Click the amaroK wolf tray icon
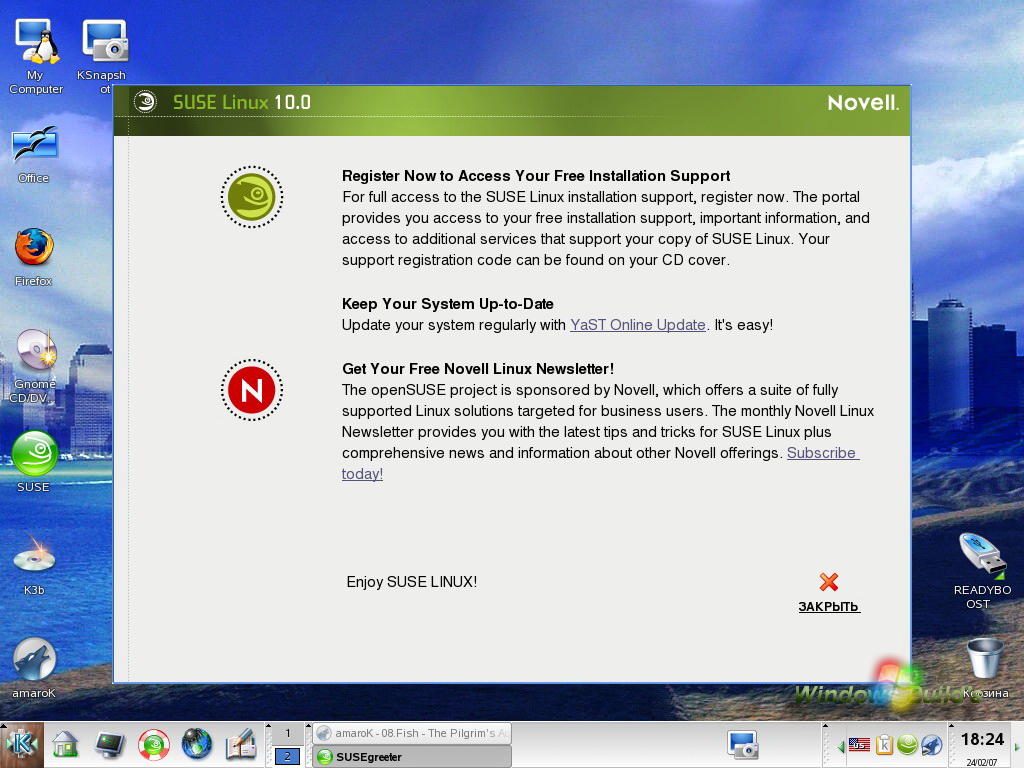Screen dimensions: 1024x768 tap(932, 744)
